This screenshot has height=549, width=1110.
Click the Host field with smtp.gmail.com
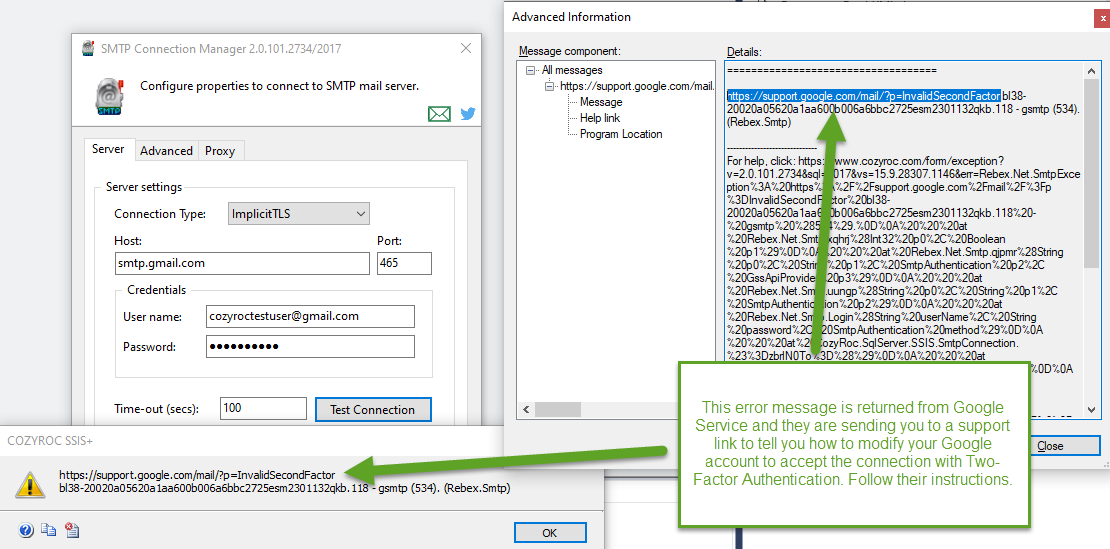click(242, 262)
